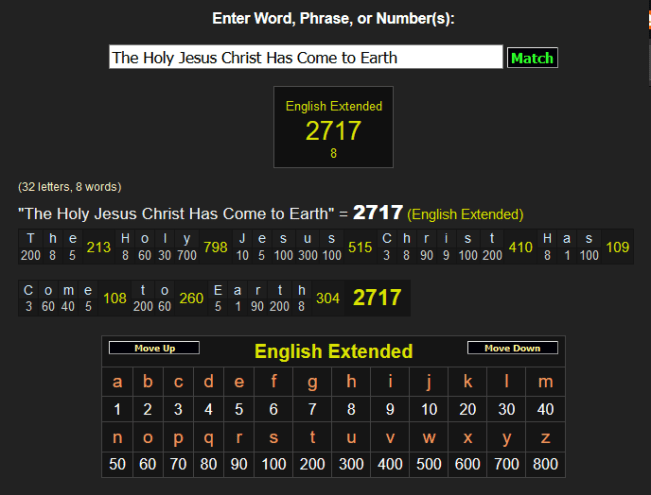Image resolution: width=651 pixels, height=495 pixels.
Task: Click the value 500 cell in chart
Action: click(429, 465)
